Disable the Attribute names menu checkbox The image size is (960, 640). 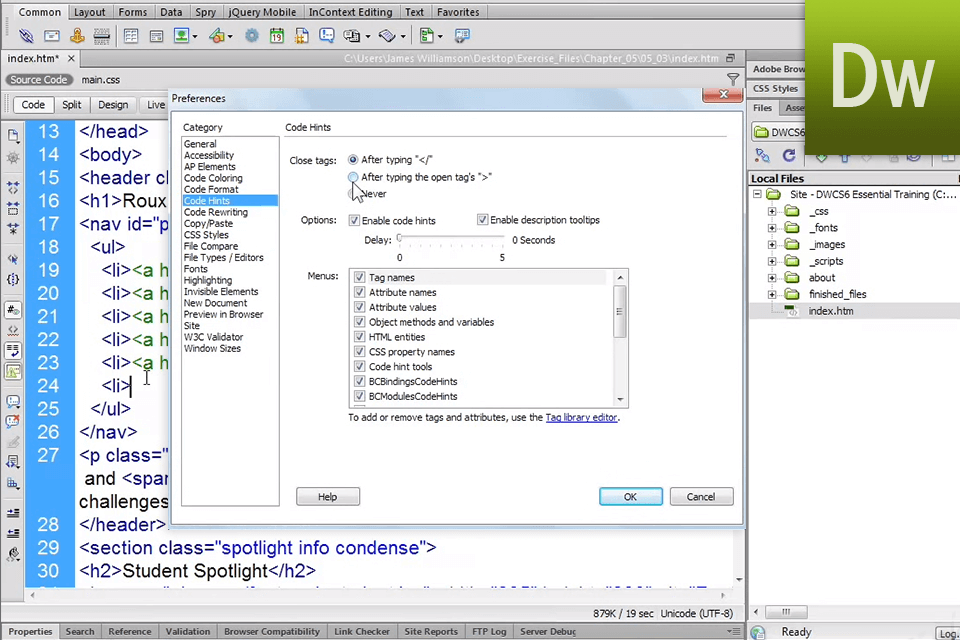coord(359,292)
